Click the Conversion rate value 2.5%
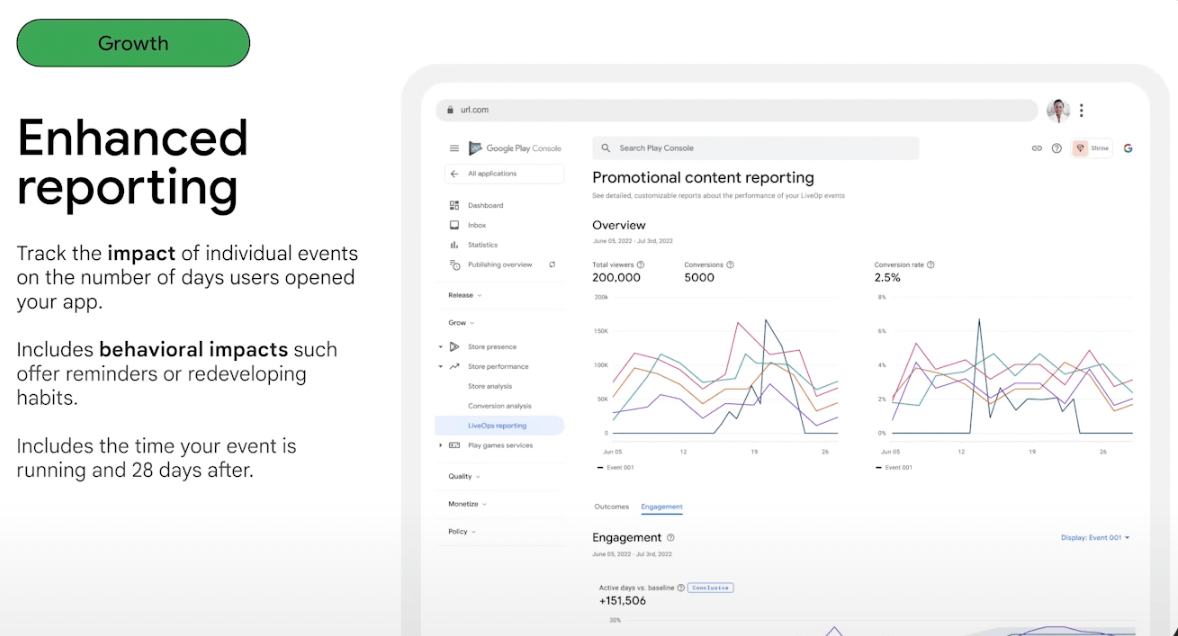This screenshot has width=1178, height=636. (887, 278)
